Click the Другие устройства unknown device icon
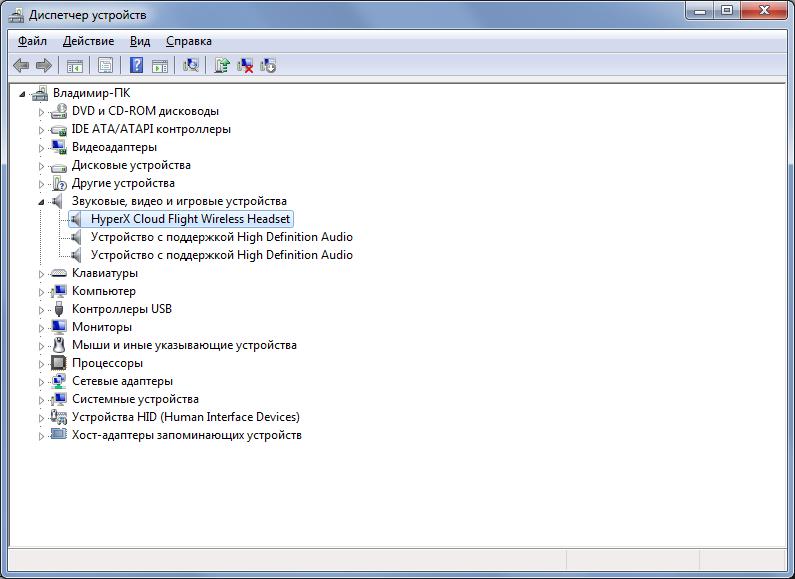The image size is (795, 579). point(59,183)
